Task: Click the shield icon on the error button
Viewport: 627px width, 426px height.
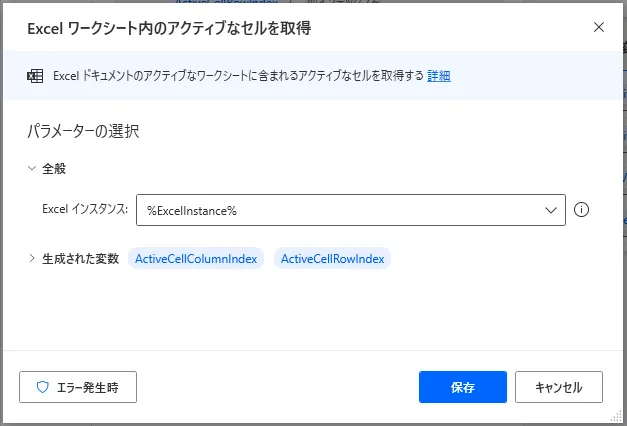Action: tap(42, 387)
